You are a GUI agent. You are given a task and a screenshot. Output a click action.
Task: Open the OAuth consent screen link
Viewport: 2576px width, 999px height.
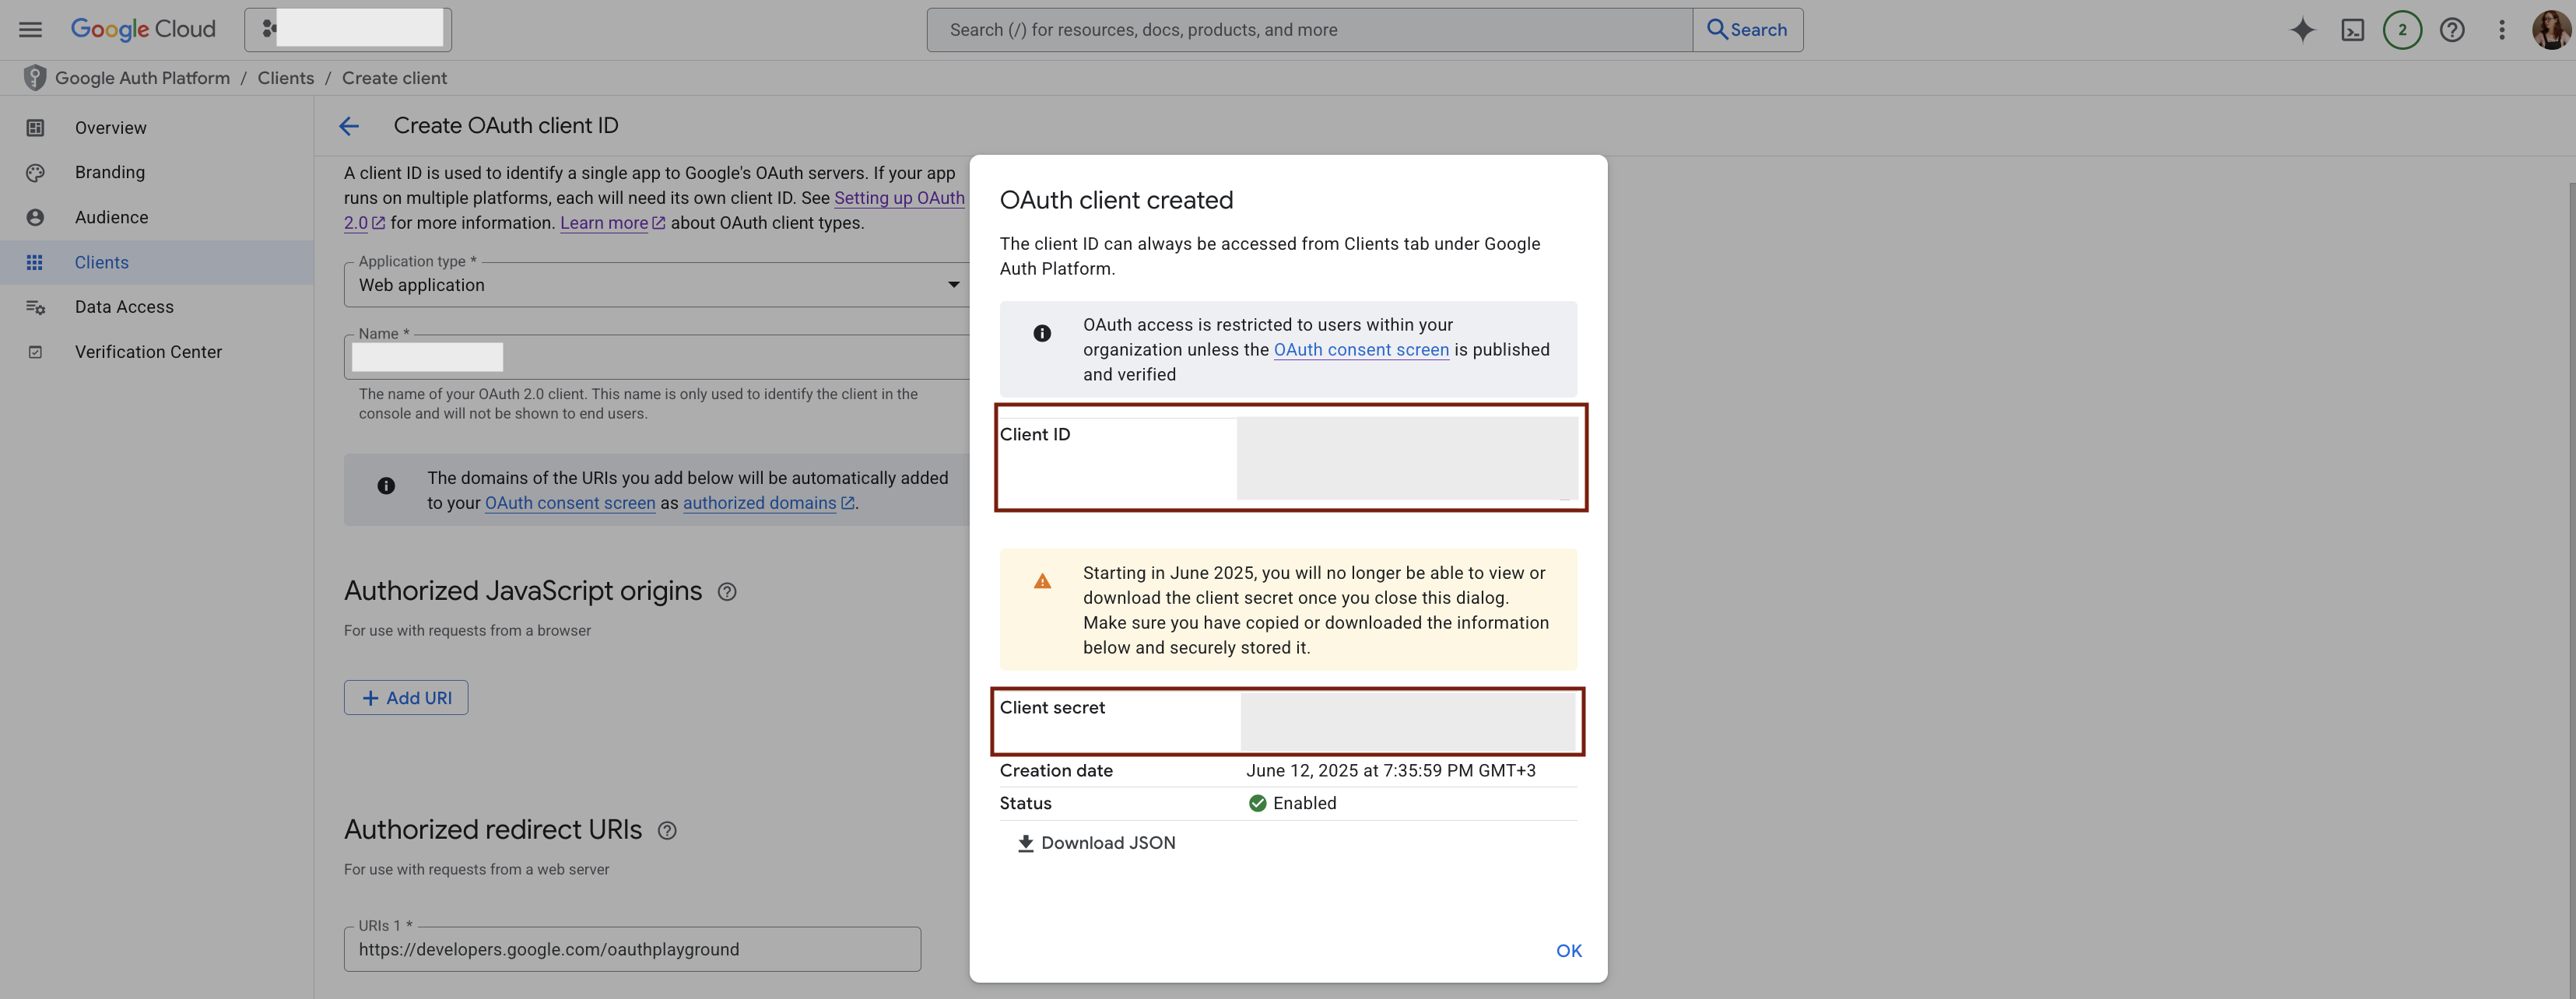pos(1361,349)
